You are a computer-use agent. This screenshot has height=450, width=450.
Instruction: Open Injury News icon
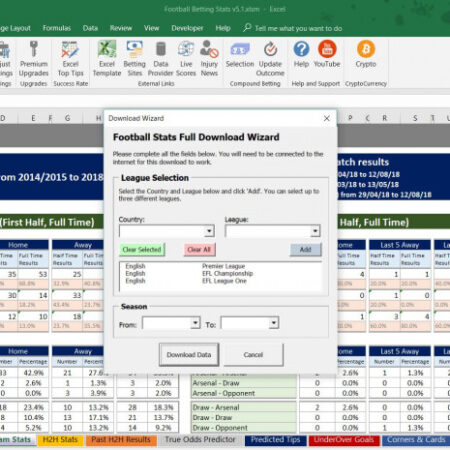pyautogui.click(x=209, y=49)
